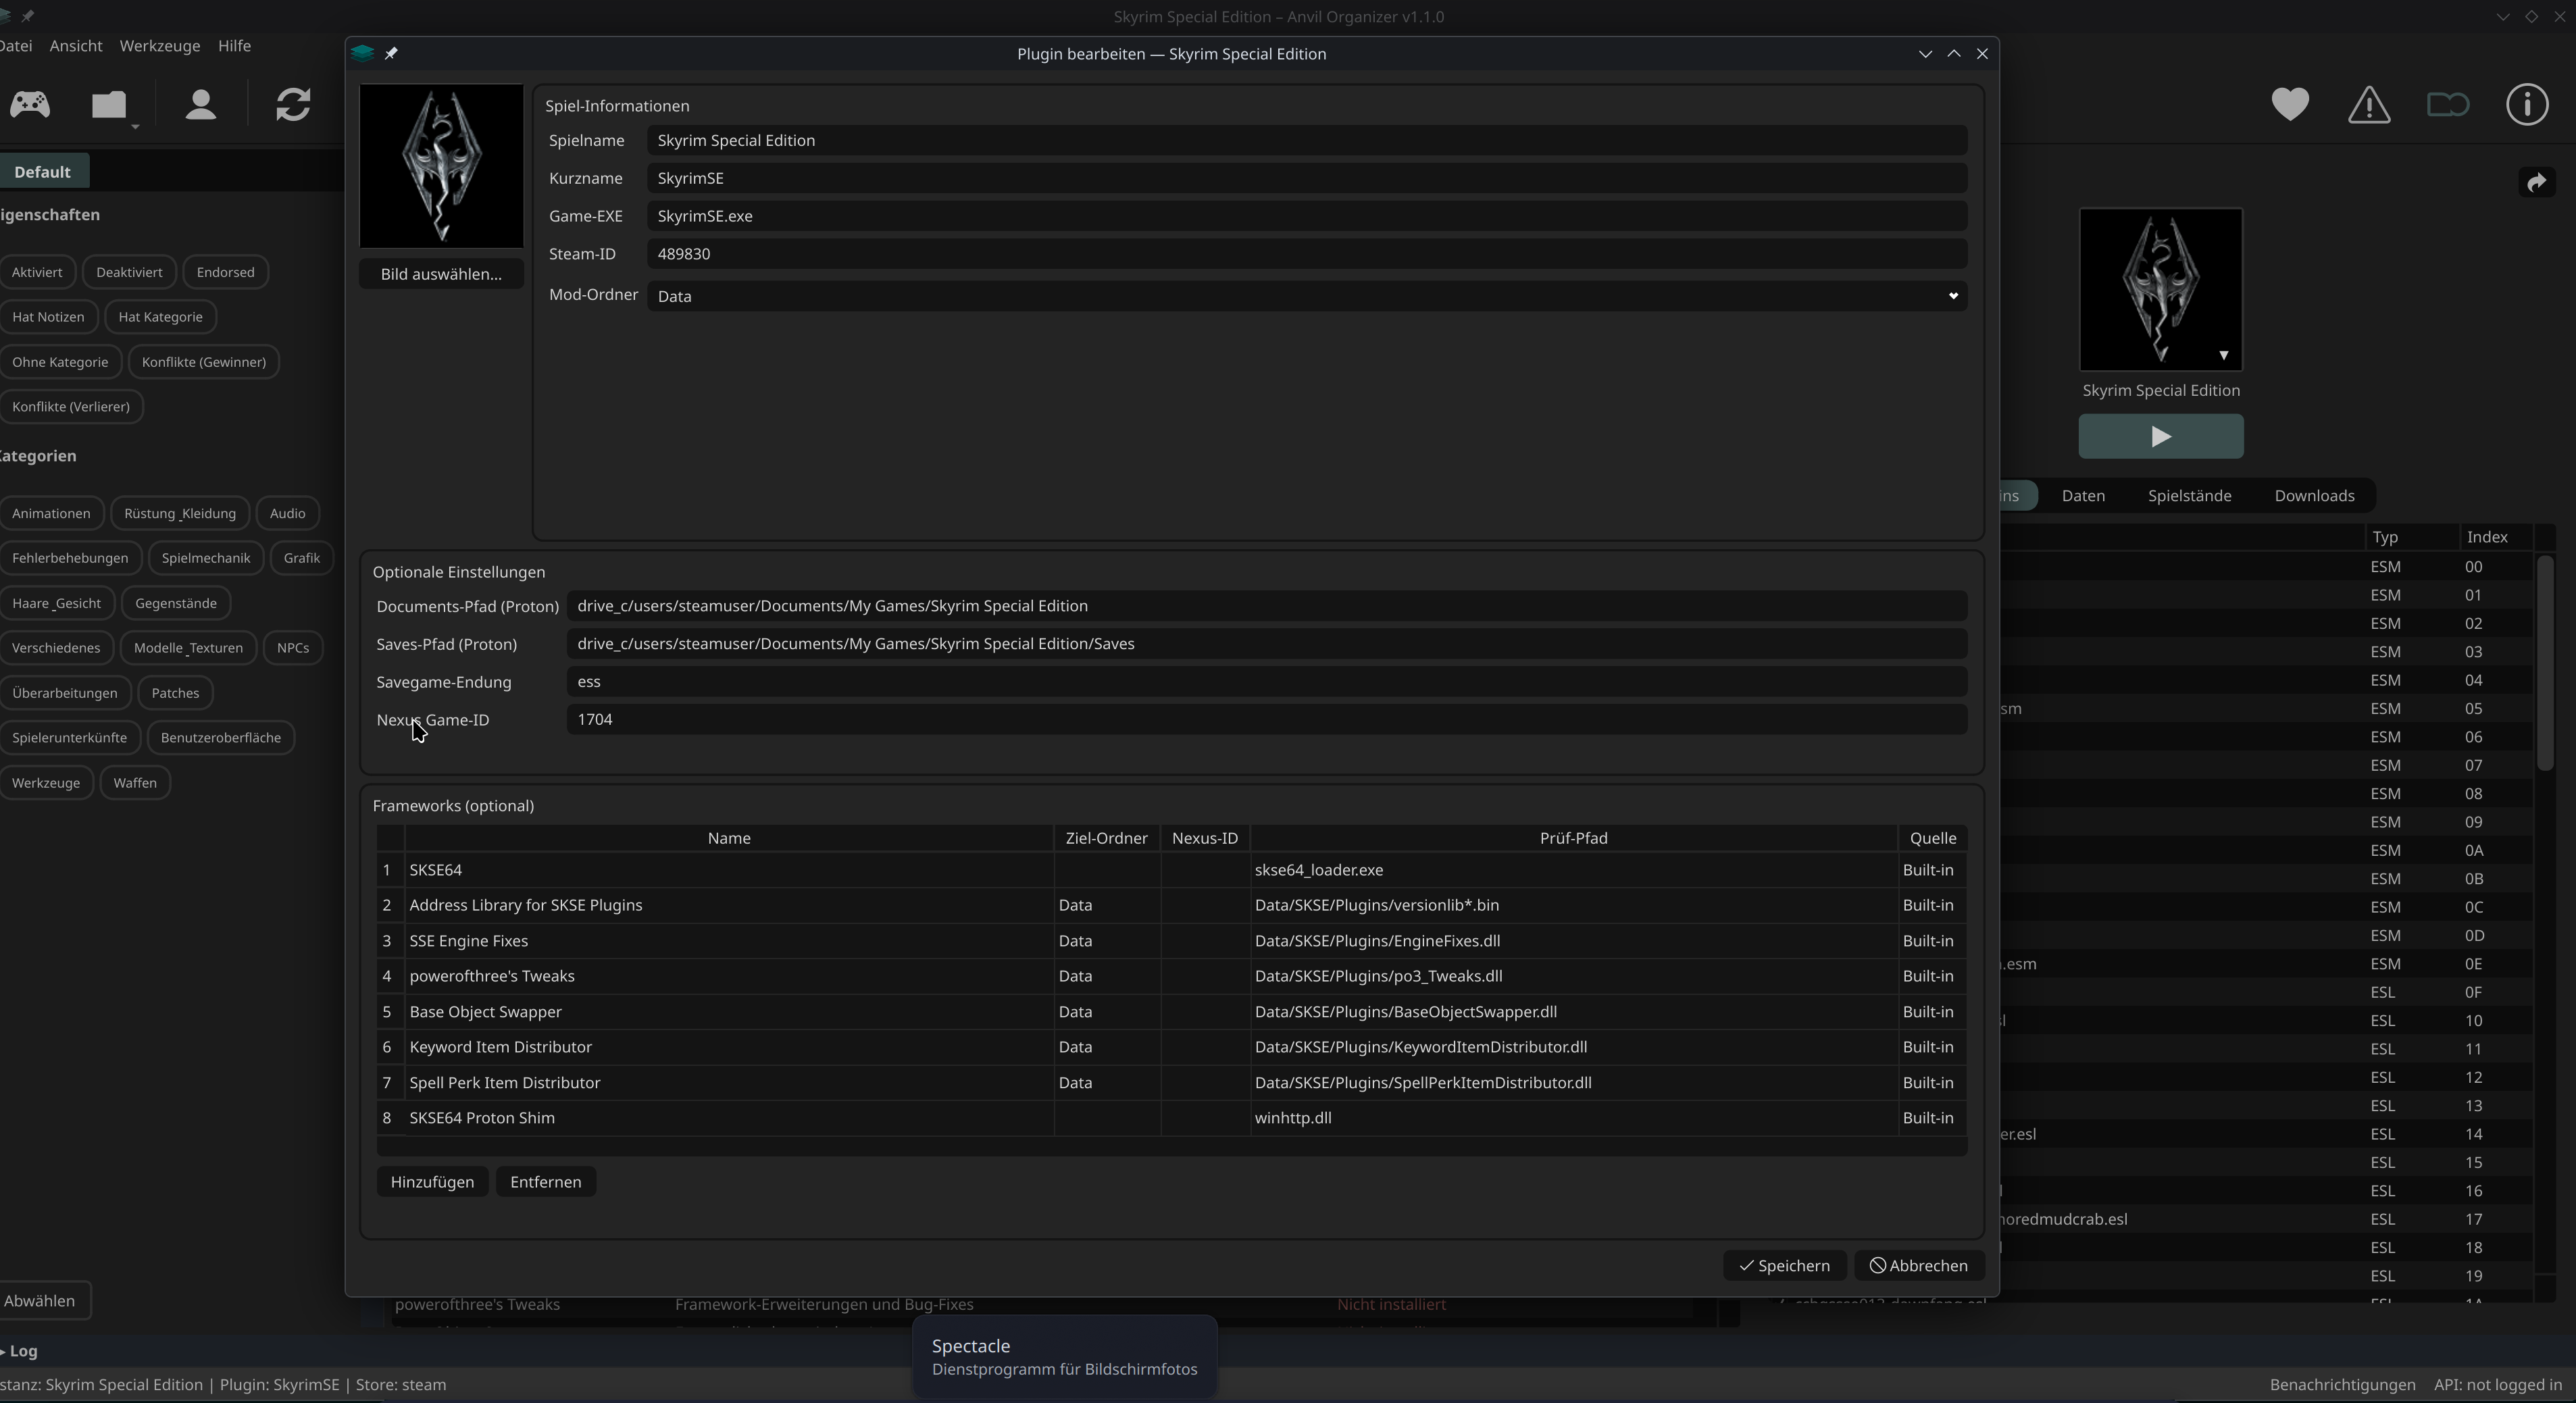Toggle the Endorsed filter
The image size is (2576, 1403).
coord(225,271)
